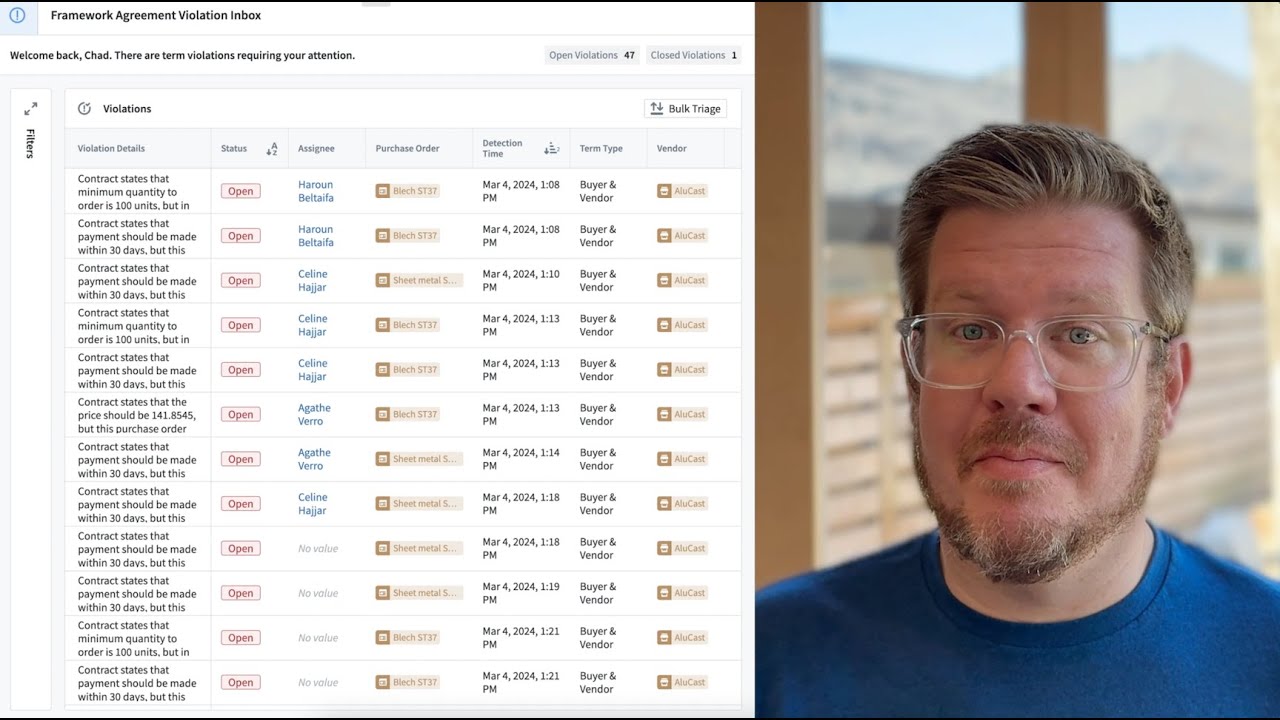Show Closed Violations 1 counter
Image resolution: width=1280 pixels, height=720 pixels.
[x=694, y=55]
